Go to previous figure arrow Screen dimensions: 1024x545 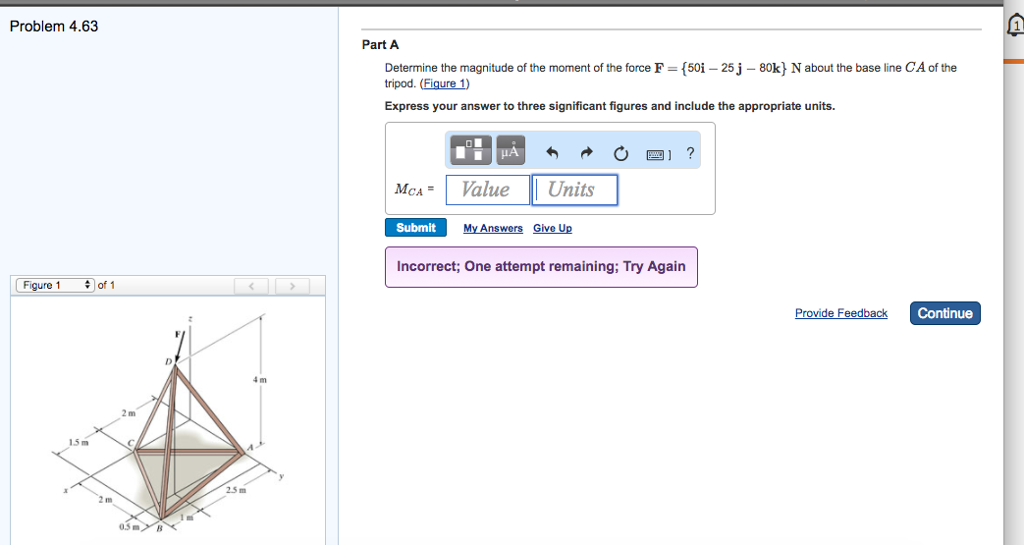point(251,286)
